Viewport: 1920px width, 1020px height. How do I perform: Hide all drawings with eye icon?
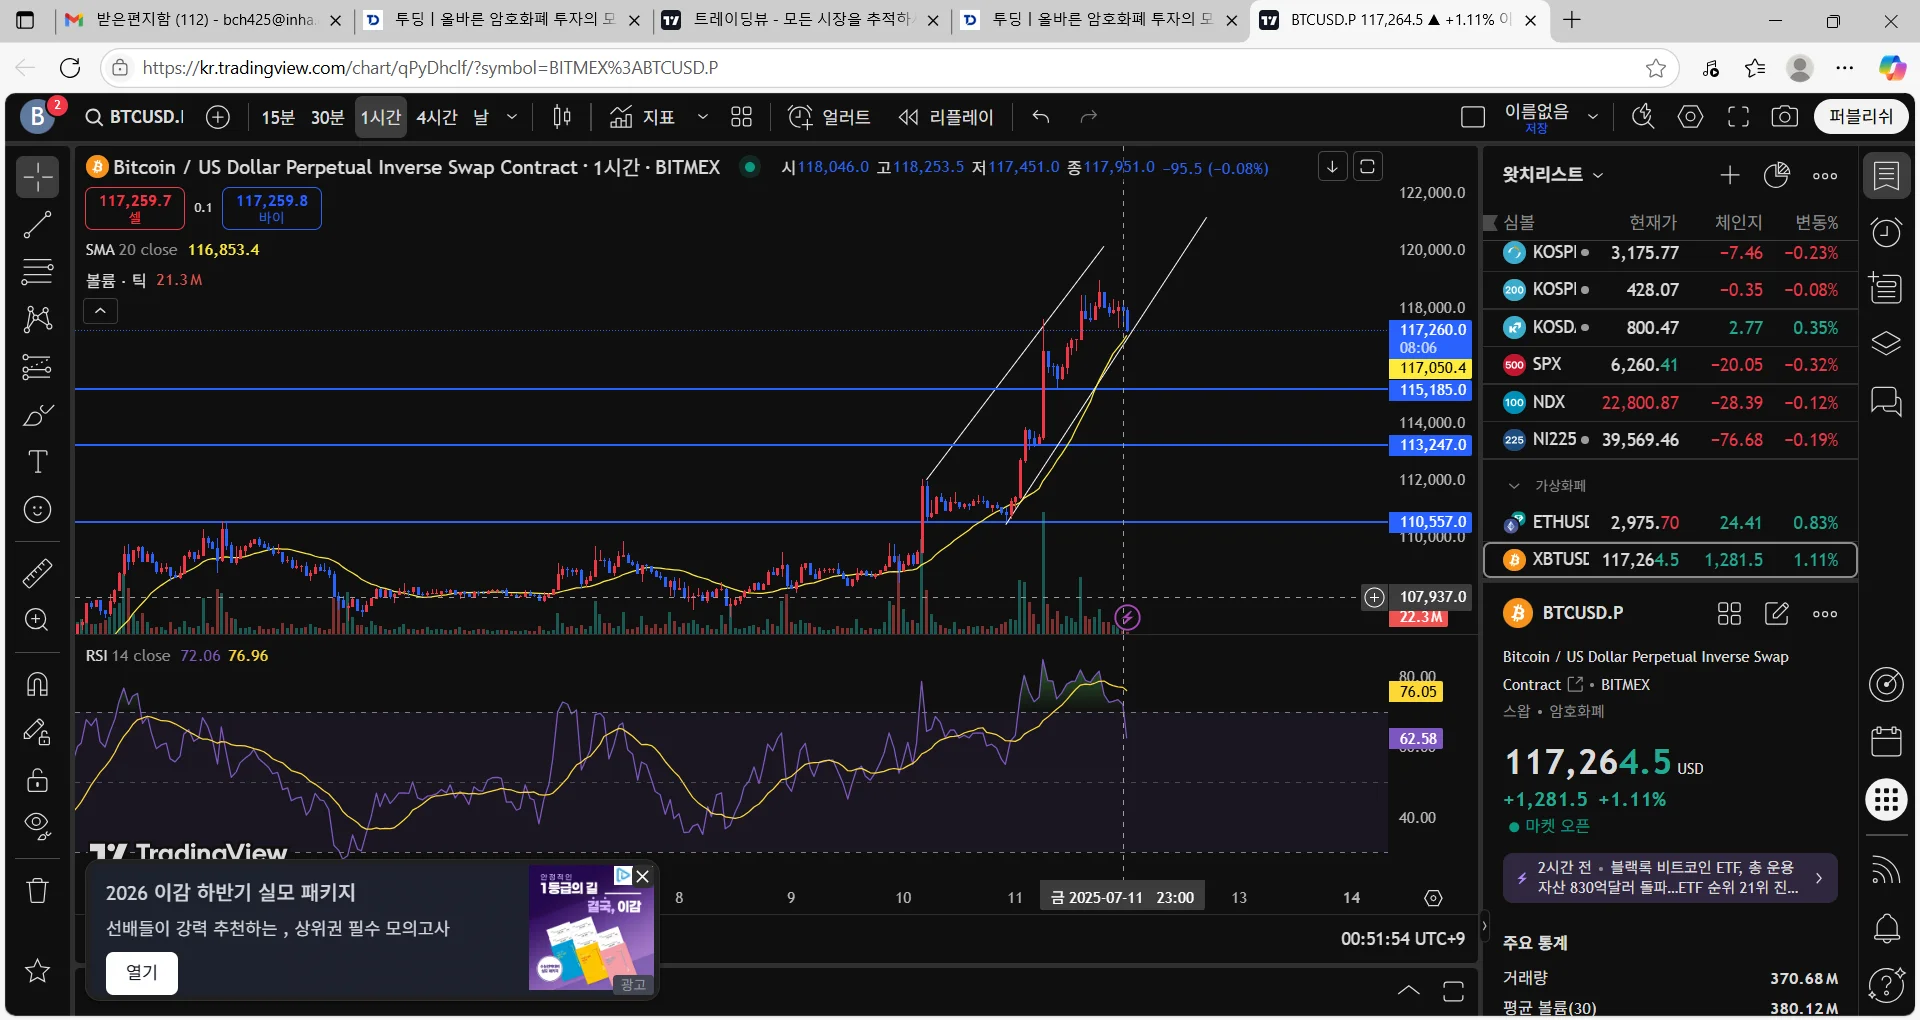click(38, 826)
